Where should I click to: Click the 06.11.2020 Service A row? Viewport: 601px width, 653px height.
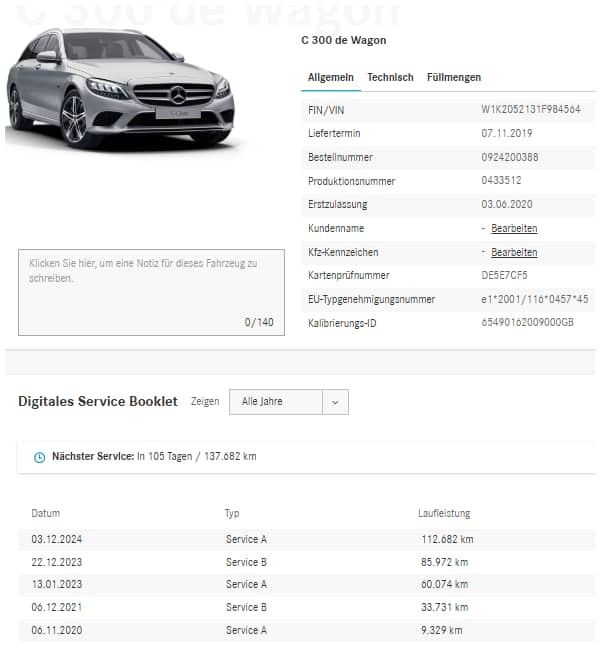click(x=300, y=631)
